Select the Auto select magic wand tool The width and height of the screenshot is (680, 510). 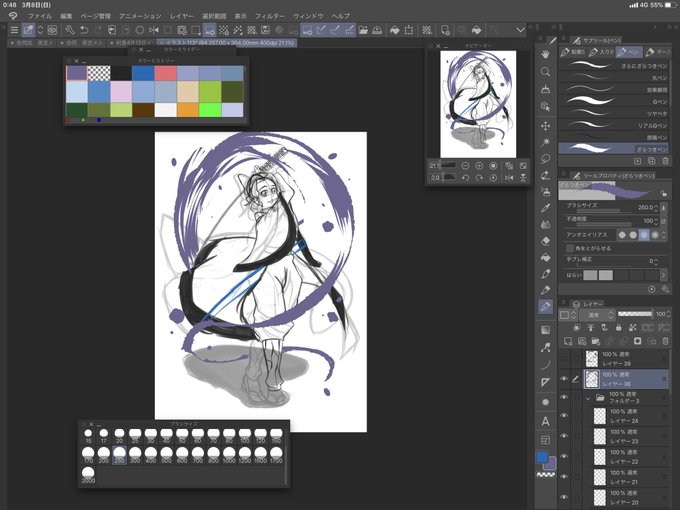[x=546, y=142]
